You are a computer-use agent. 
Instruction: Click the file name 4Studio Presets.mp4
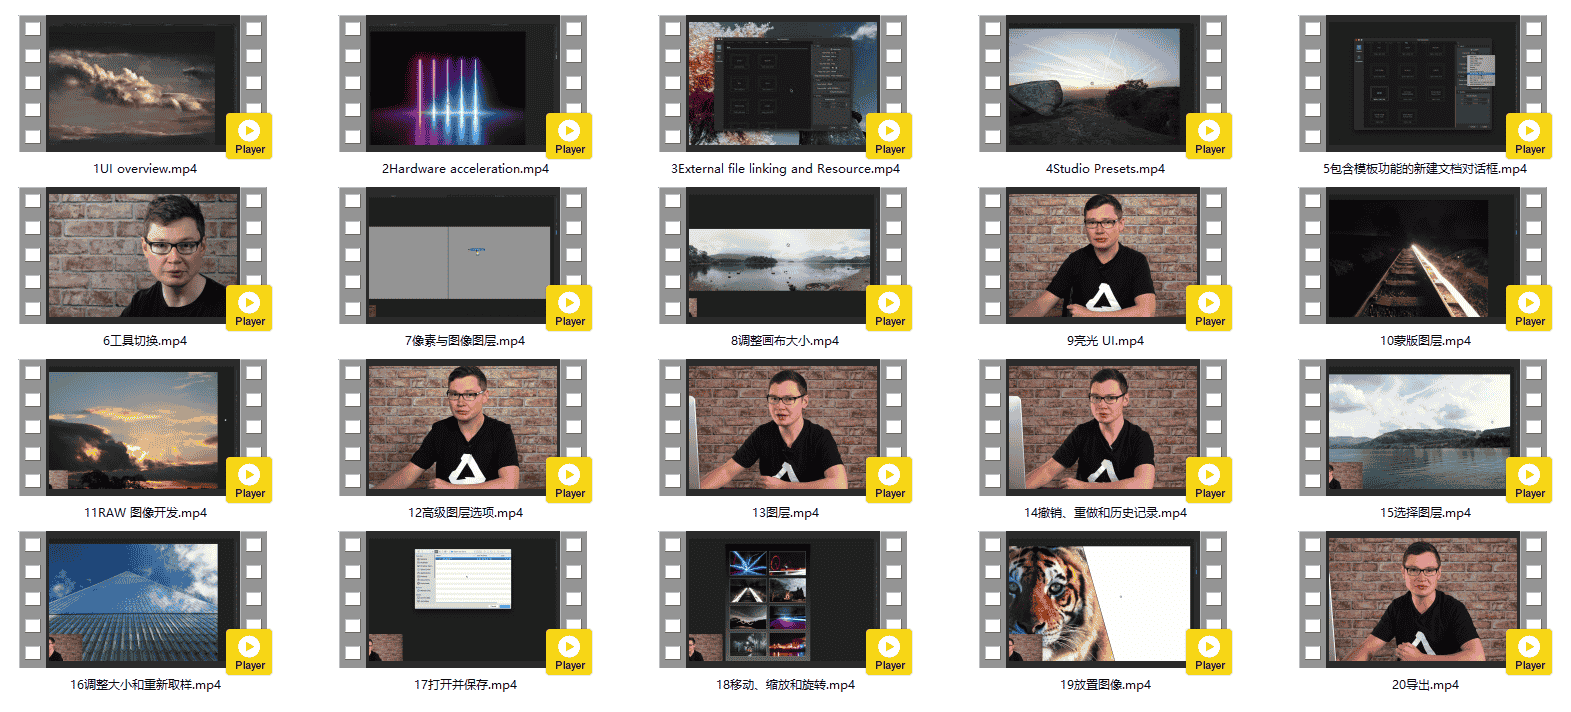click(1105, 169)
